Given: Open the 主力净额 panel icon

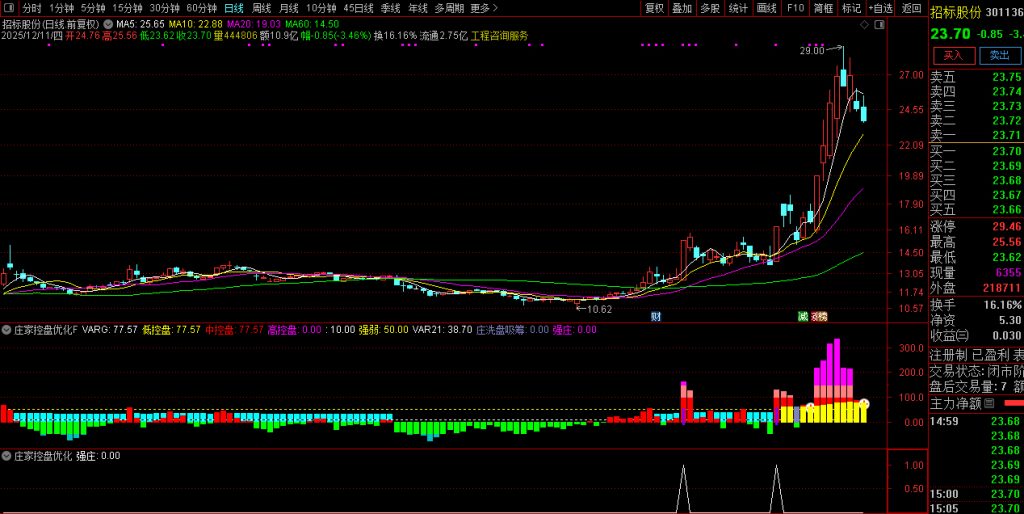Looking at the screenshot, I should [x=989, y=404].
